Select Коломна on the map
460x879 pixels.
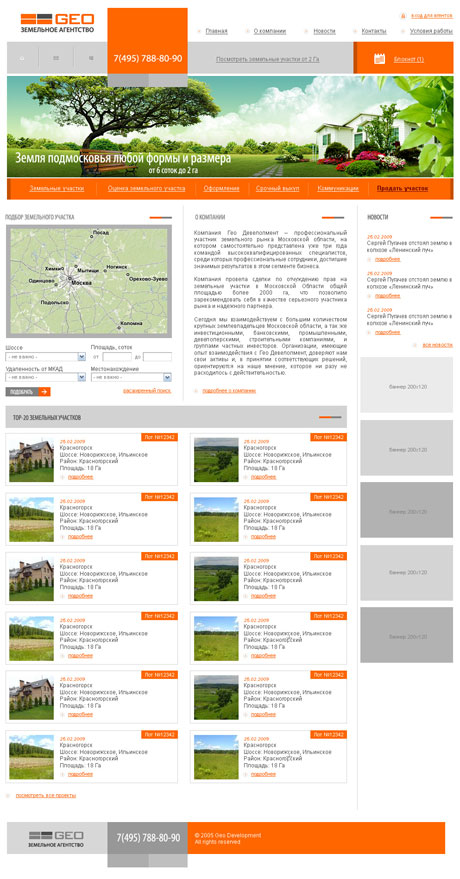[x=132, y=323]
